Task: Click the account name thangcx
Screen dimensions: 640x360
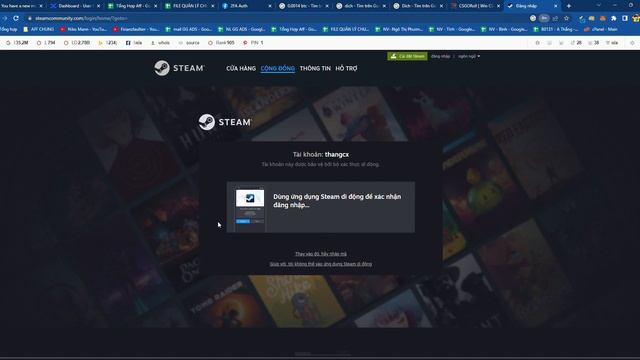Action: 337,155
